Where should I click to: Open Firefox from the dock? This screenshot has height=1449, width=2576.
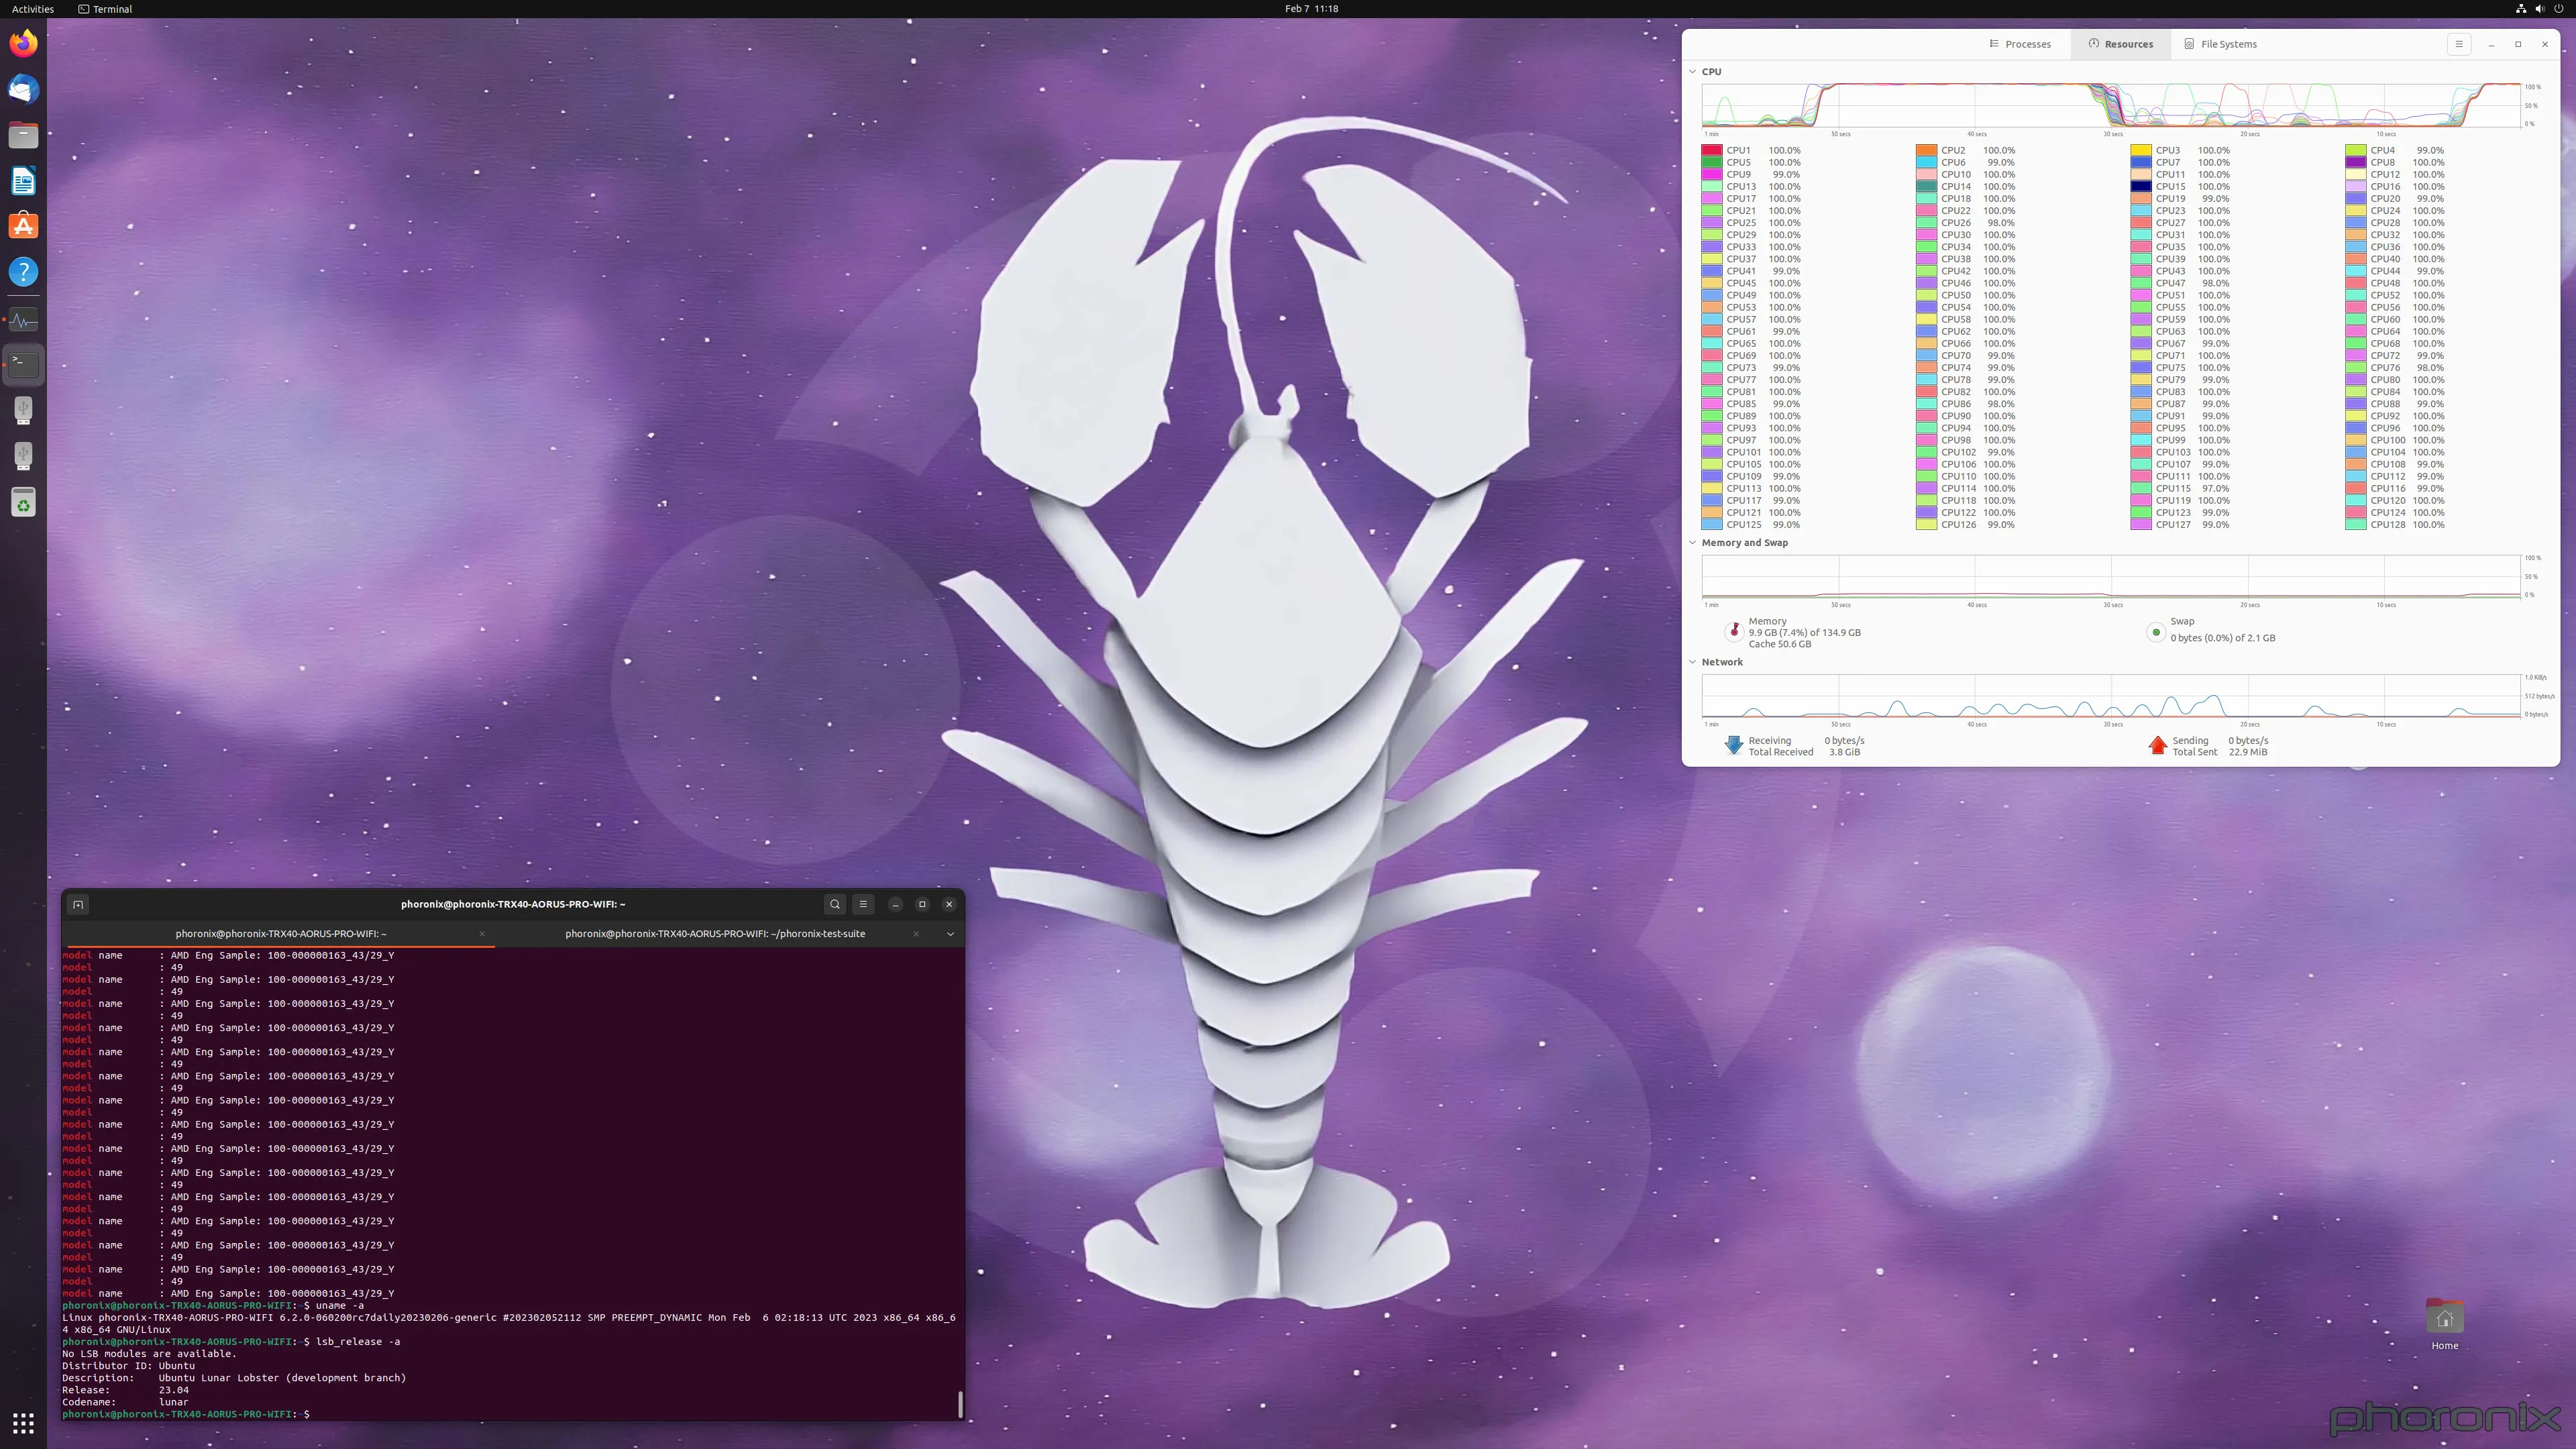coord(23,43)
